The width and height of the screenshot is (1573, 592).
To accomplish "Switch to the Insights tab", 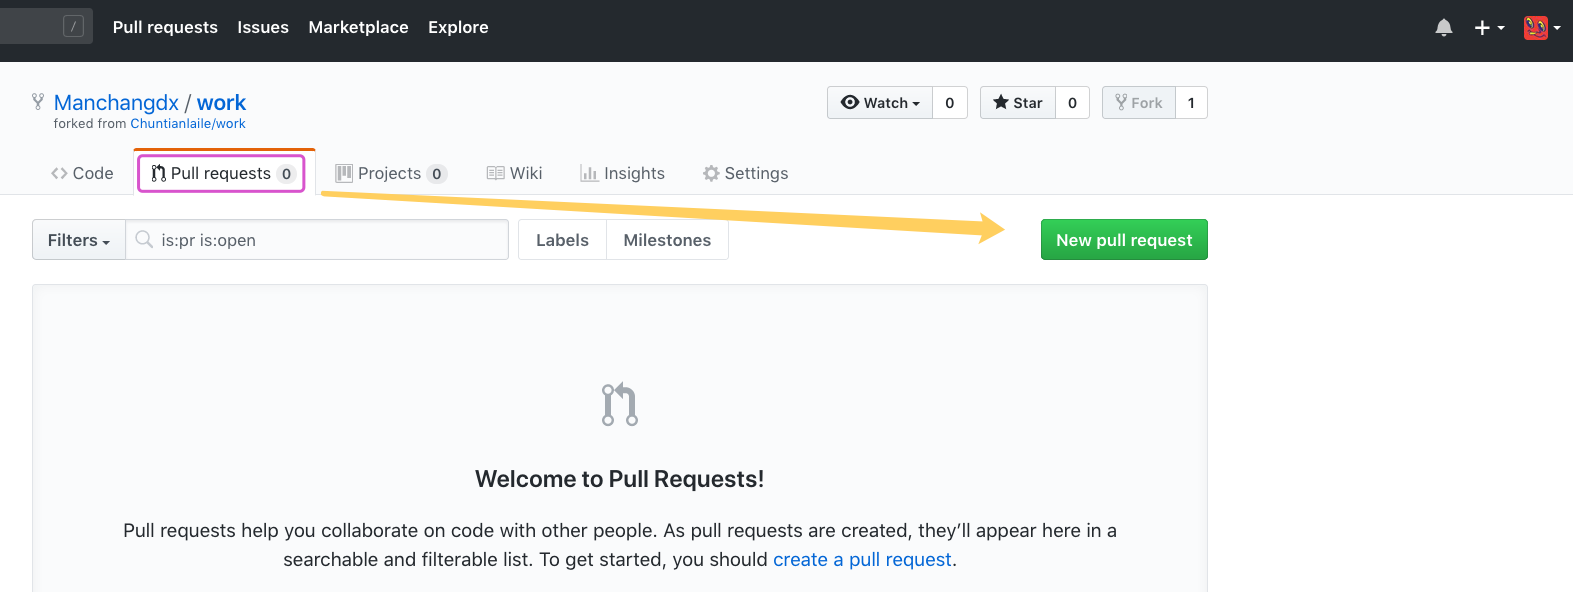I will click(x=622, y=173).
